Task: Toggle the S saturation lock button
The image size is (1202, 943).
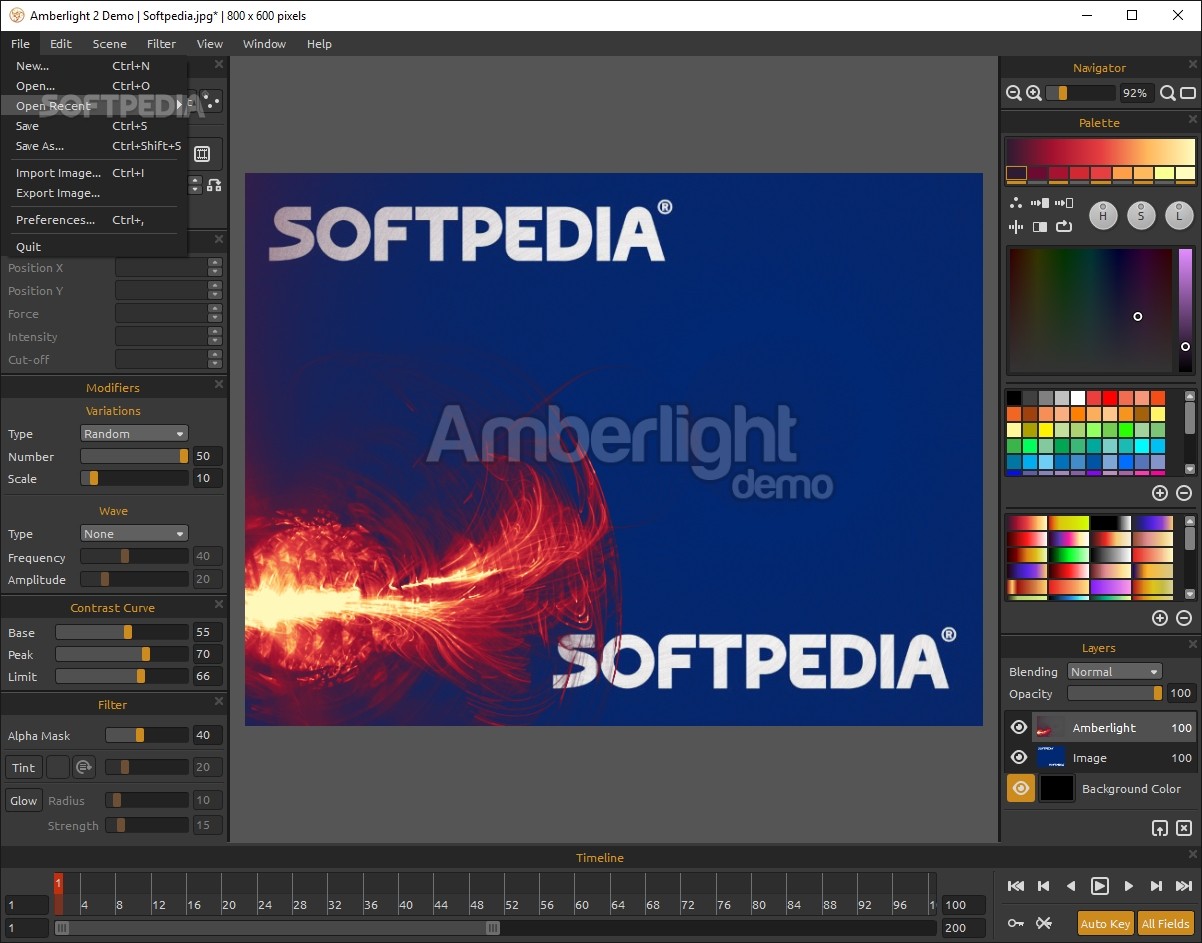Action: [x=1141, y=215]
